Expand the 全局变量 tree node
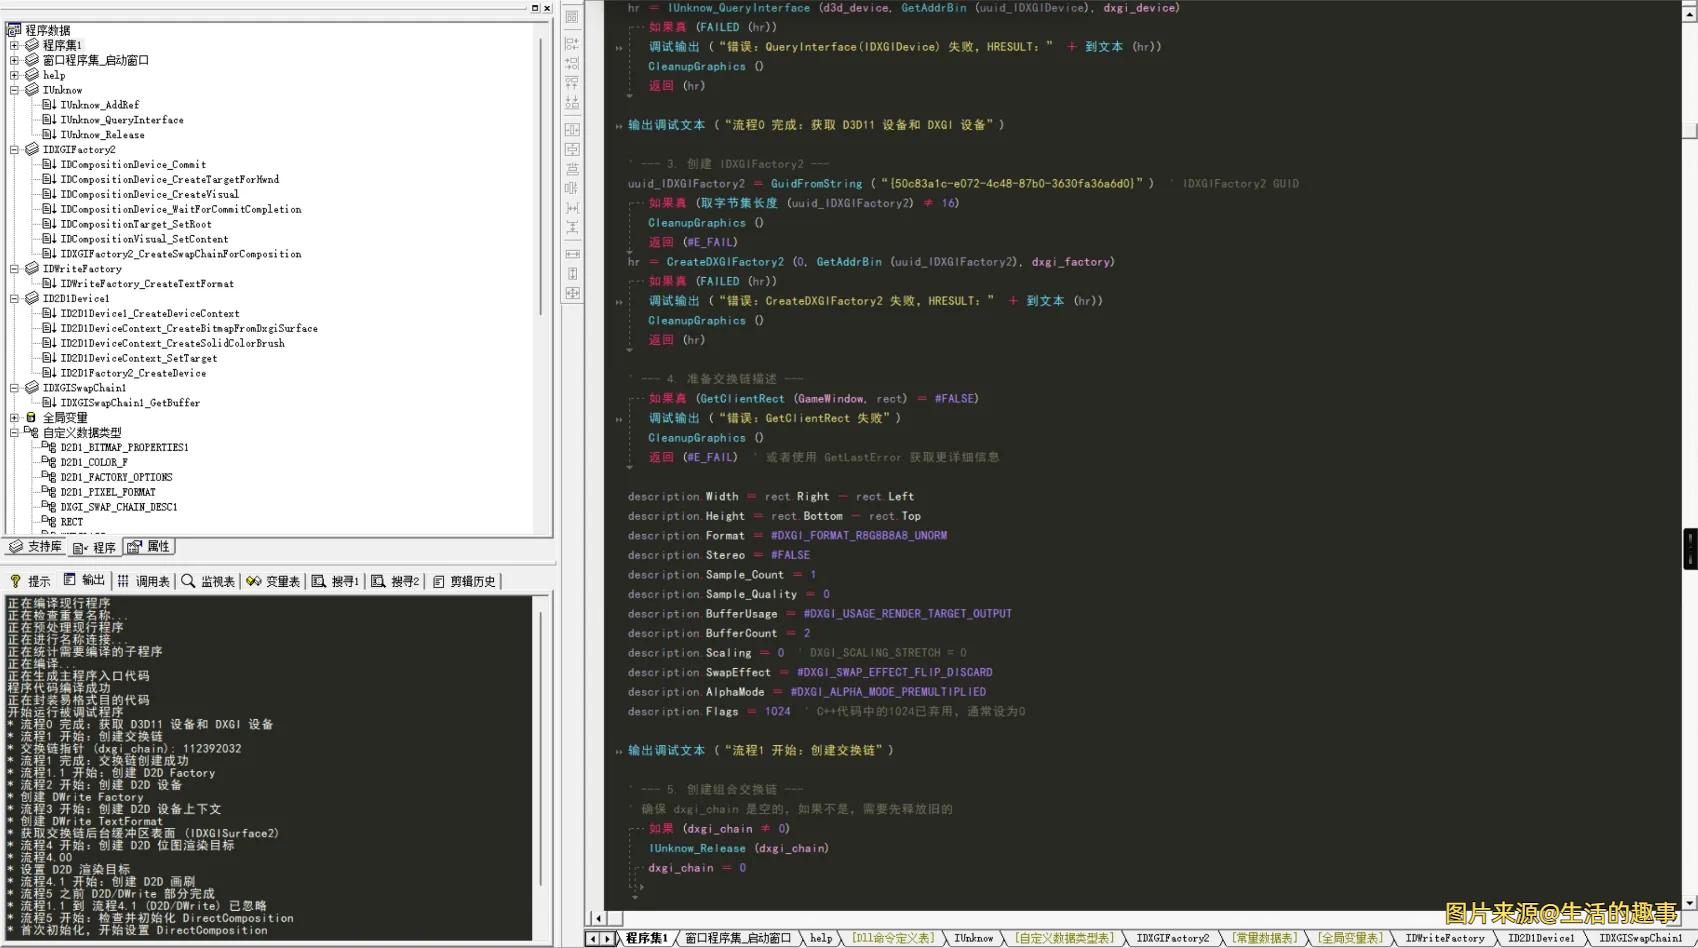Screen dimensions: 1698x948 pos(15,417)
